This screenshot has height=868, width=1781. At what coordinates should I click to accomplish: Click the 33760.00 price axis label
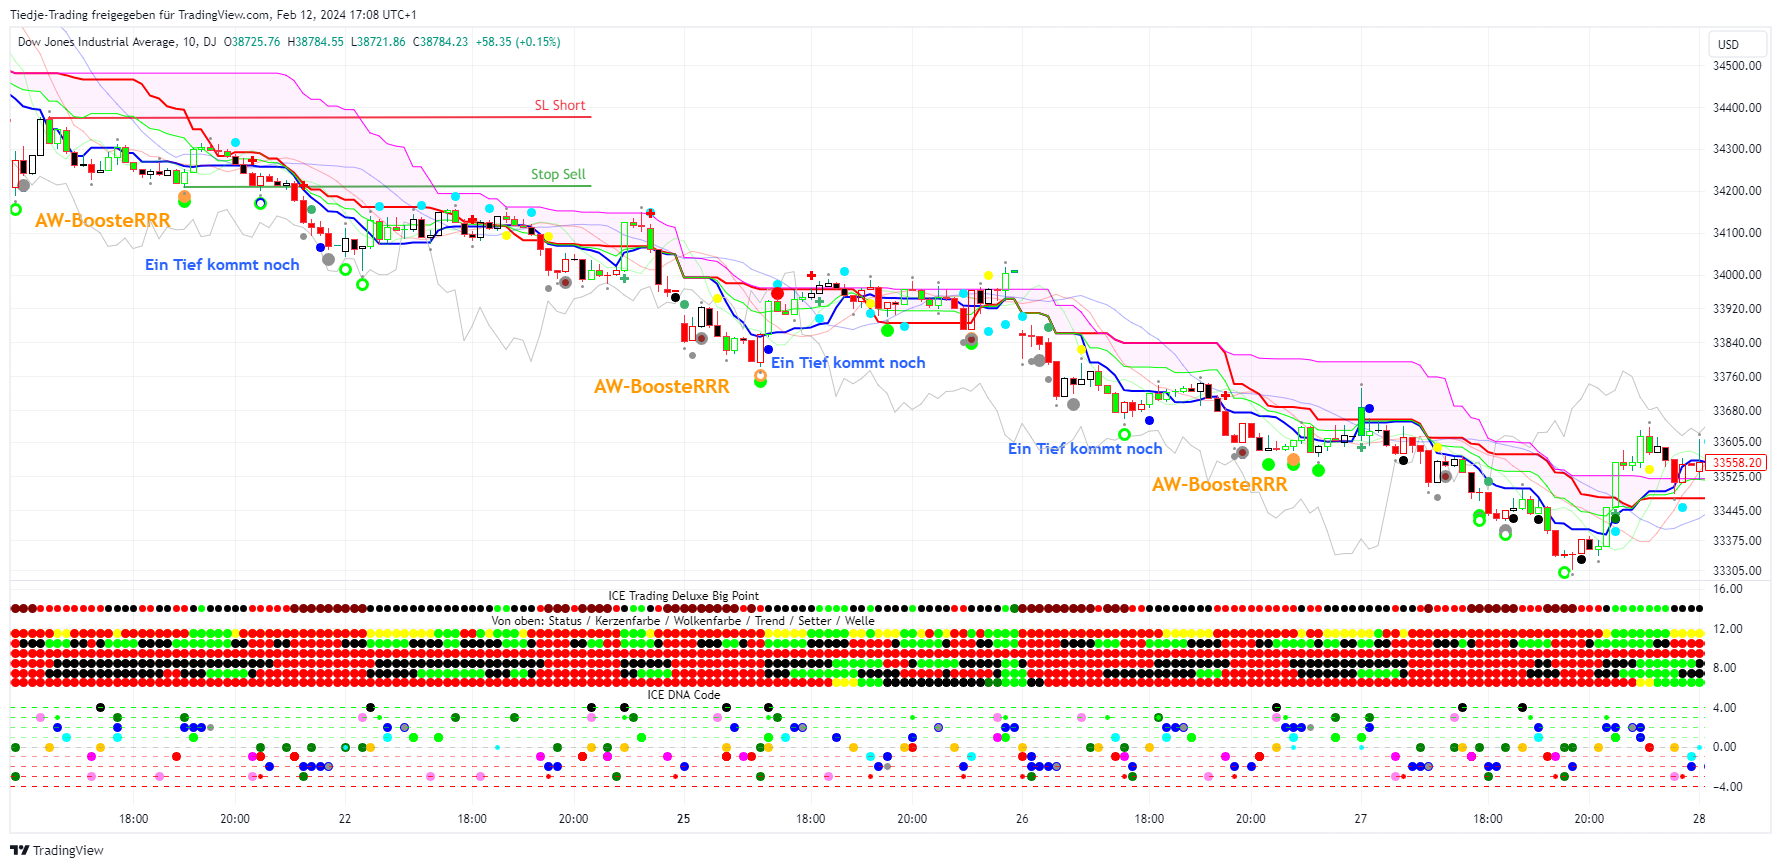[x=1737, y=377]
